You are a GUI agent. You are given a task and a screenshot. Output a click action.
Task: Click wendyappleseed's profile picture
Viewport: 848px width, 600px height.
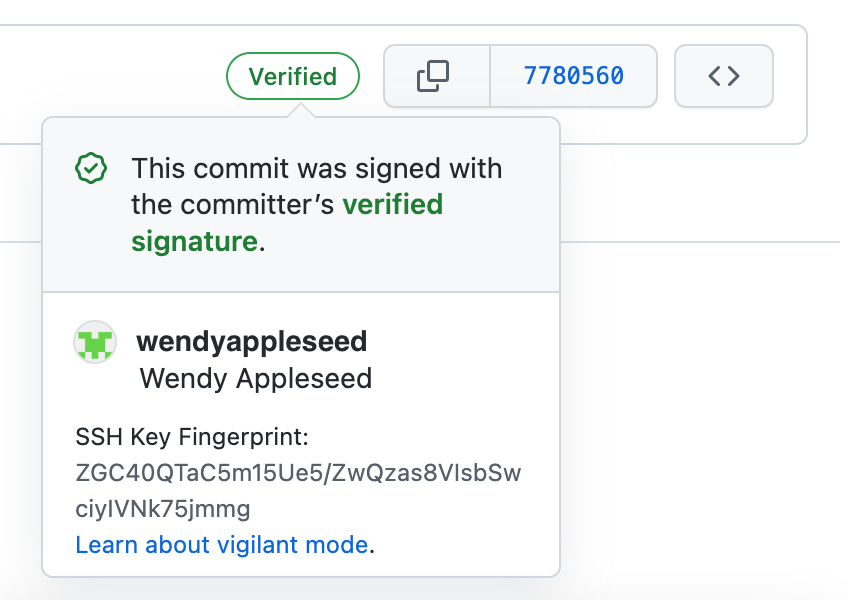[x=94, y=341]
